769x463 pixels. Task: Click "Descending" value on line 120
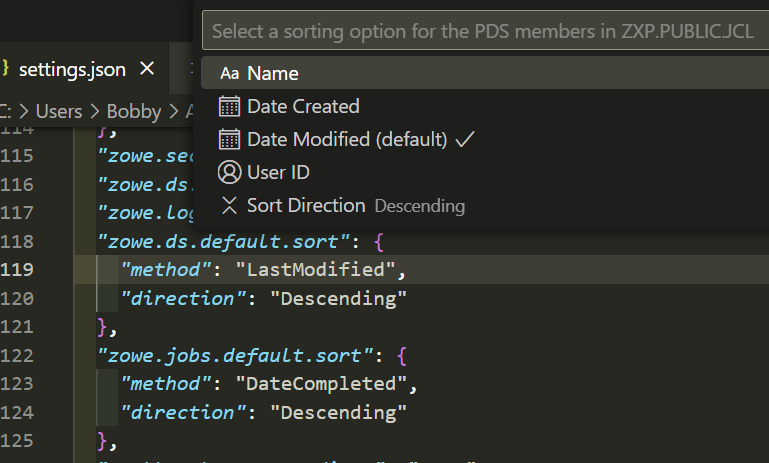click(x=338, y=298)
